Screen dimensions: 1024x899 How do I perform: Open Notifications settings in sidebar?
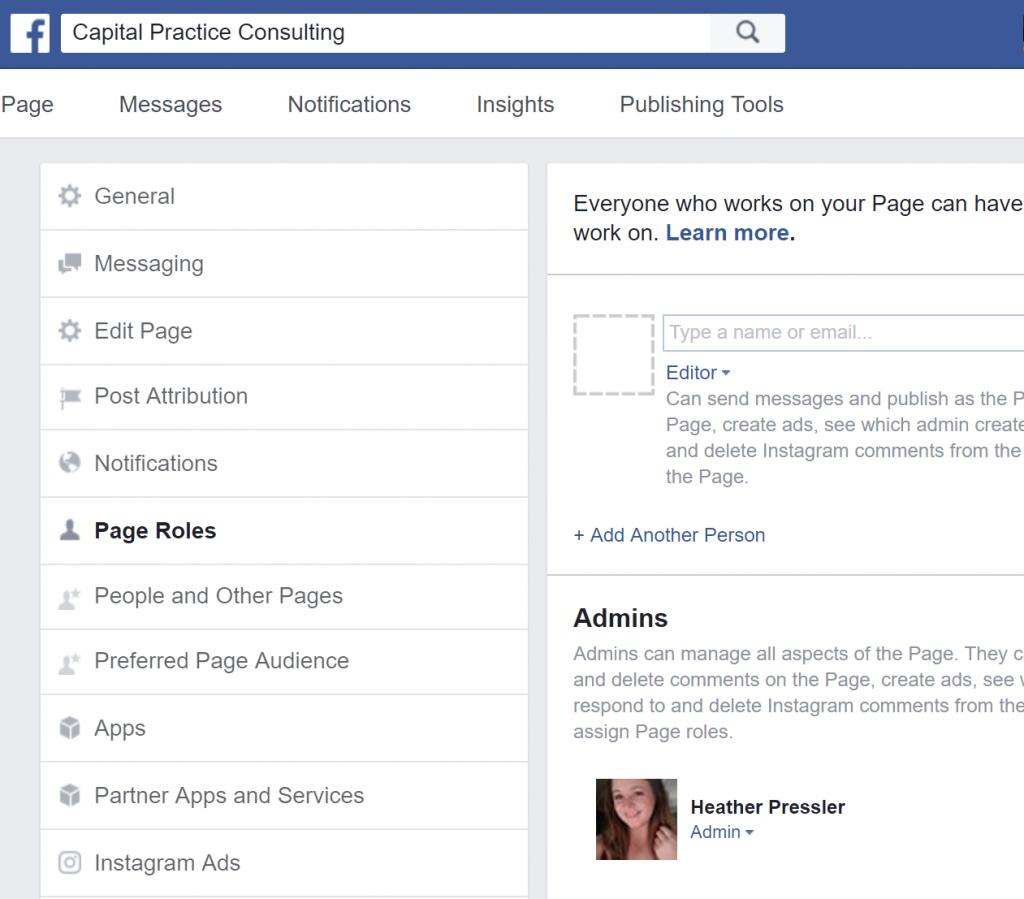(x=284, y=464)
